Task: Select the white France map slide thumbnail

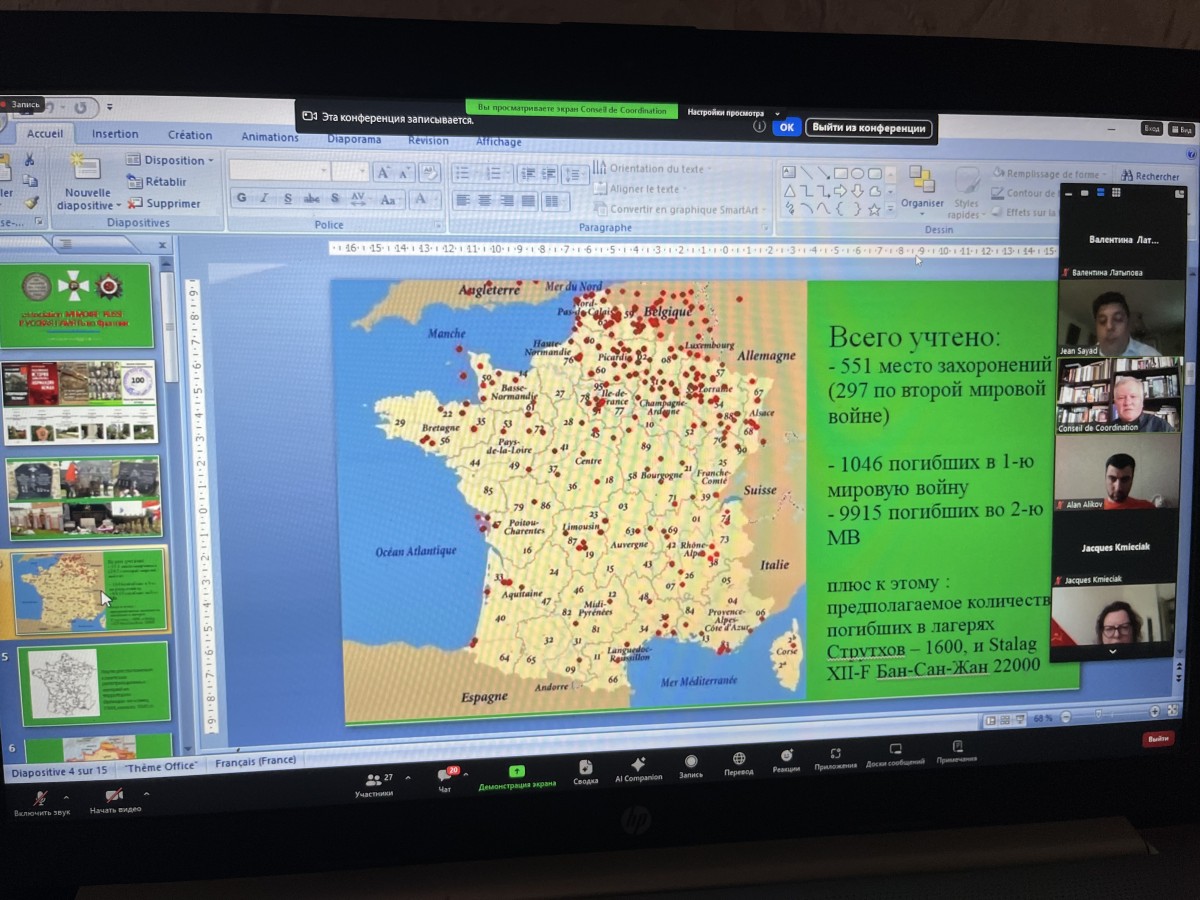Action: pos(93,683)
